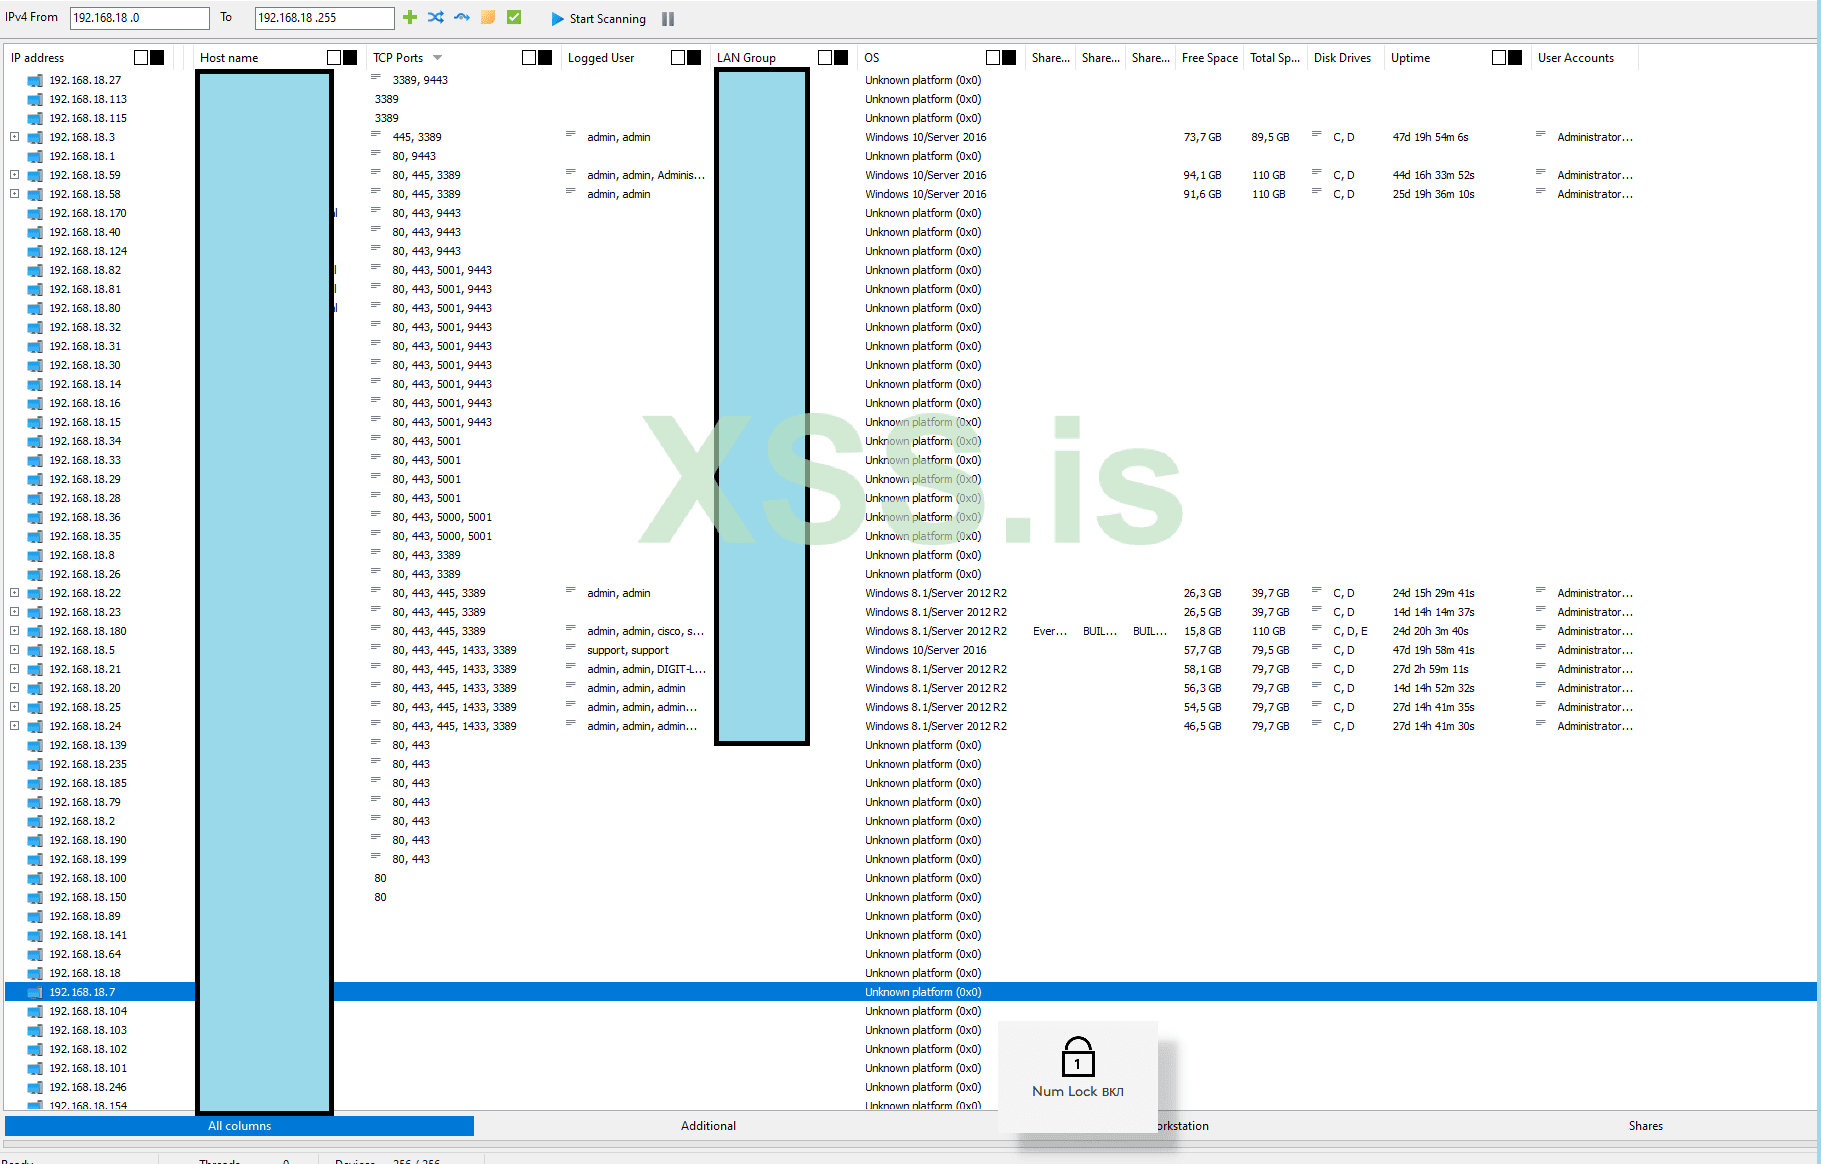The height and width of the screenshot is (1164, 1821).
Task: Click the computer icon for 192.168.18.1
Action: pyautogui.click(x=35, y=157)
